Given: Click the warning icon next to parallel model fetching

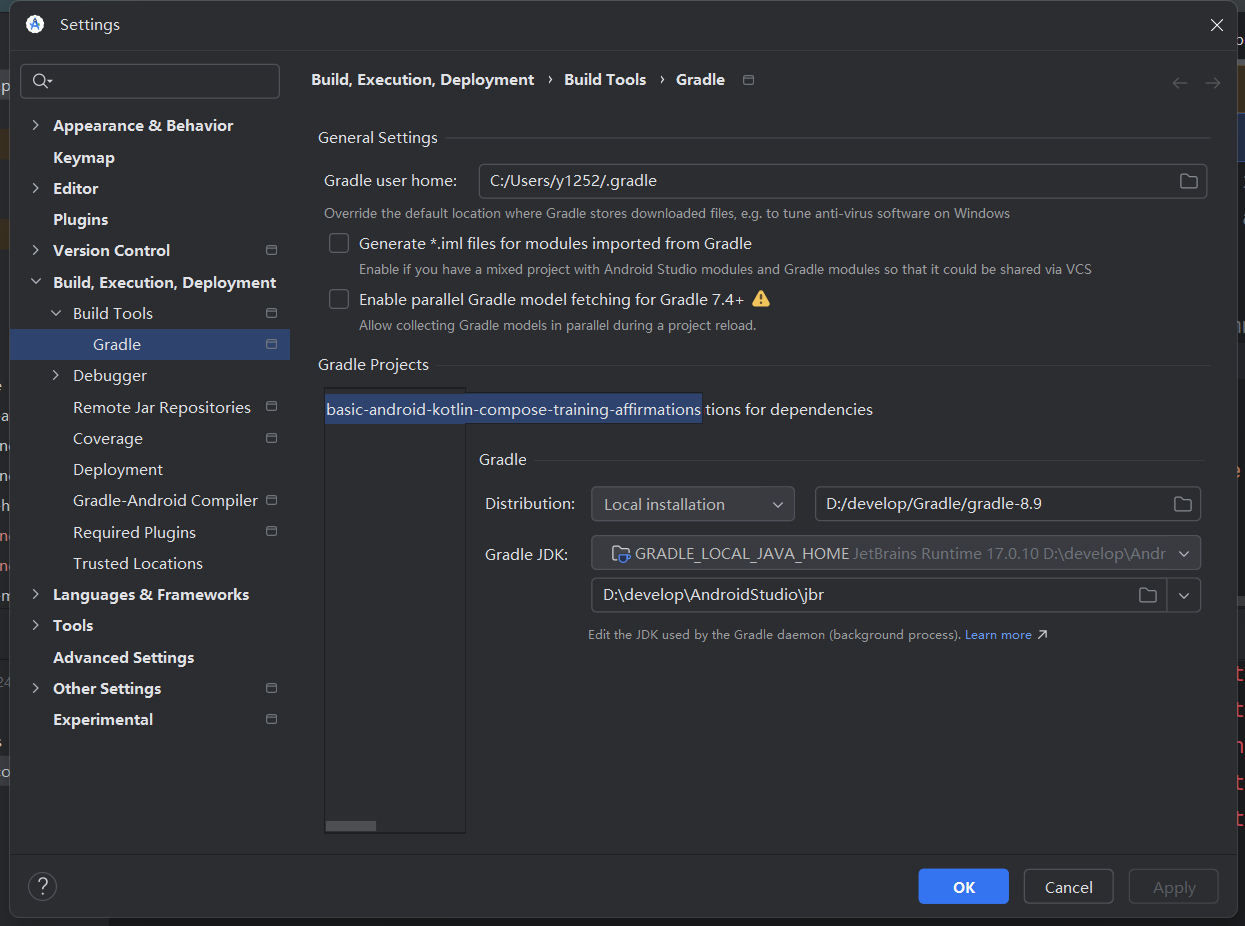Looking at the screenshot, I should click(761, 298).
